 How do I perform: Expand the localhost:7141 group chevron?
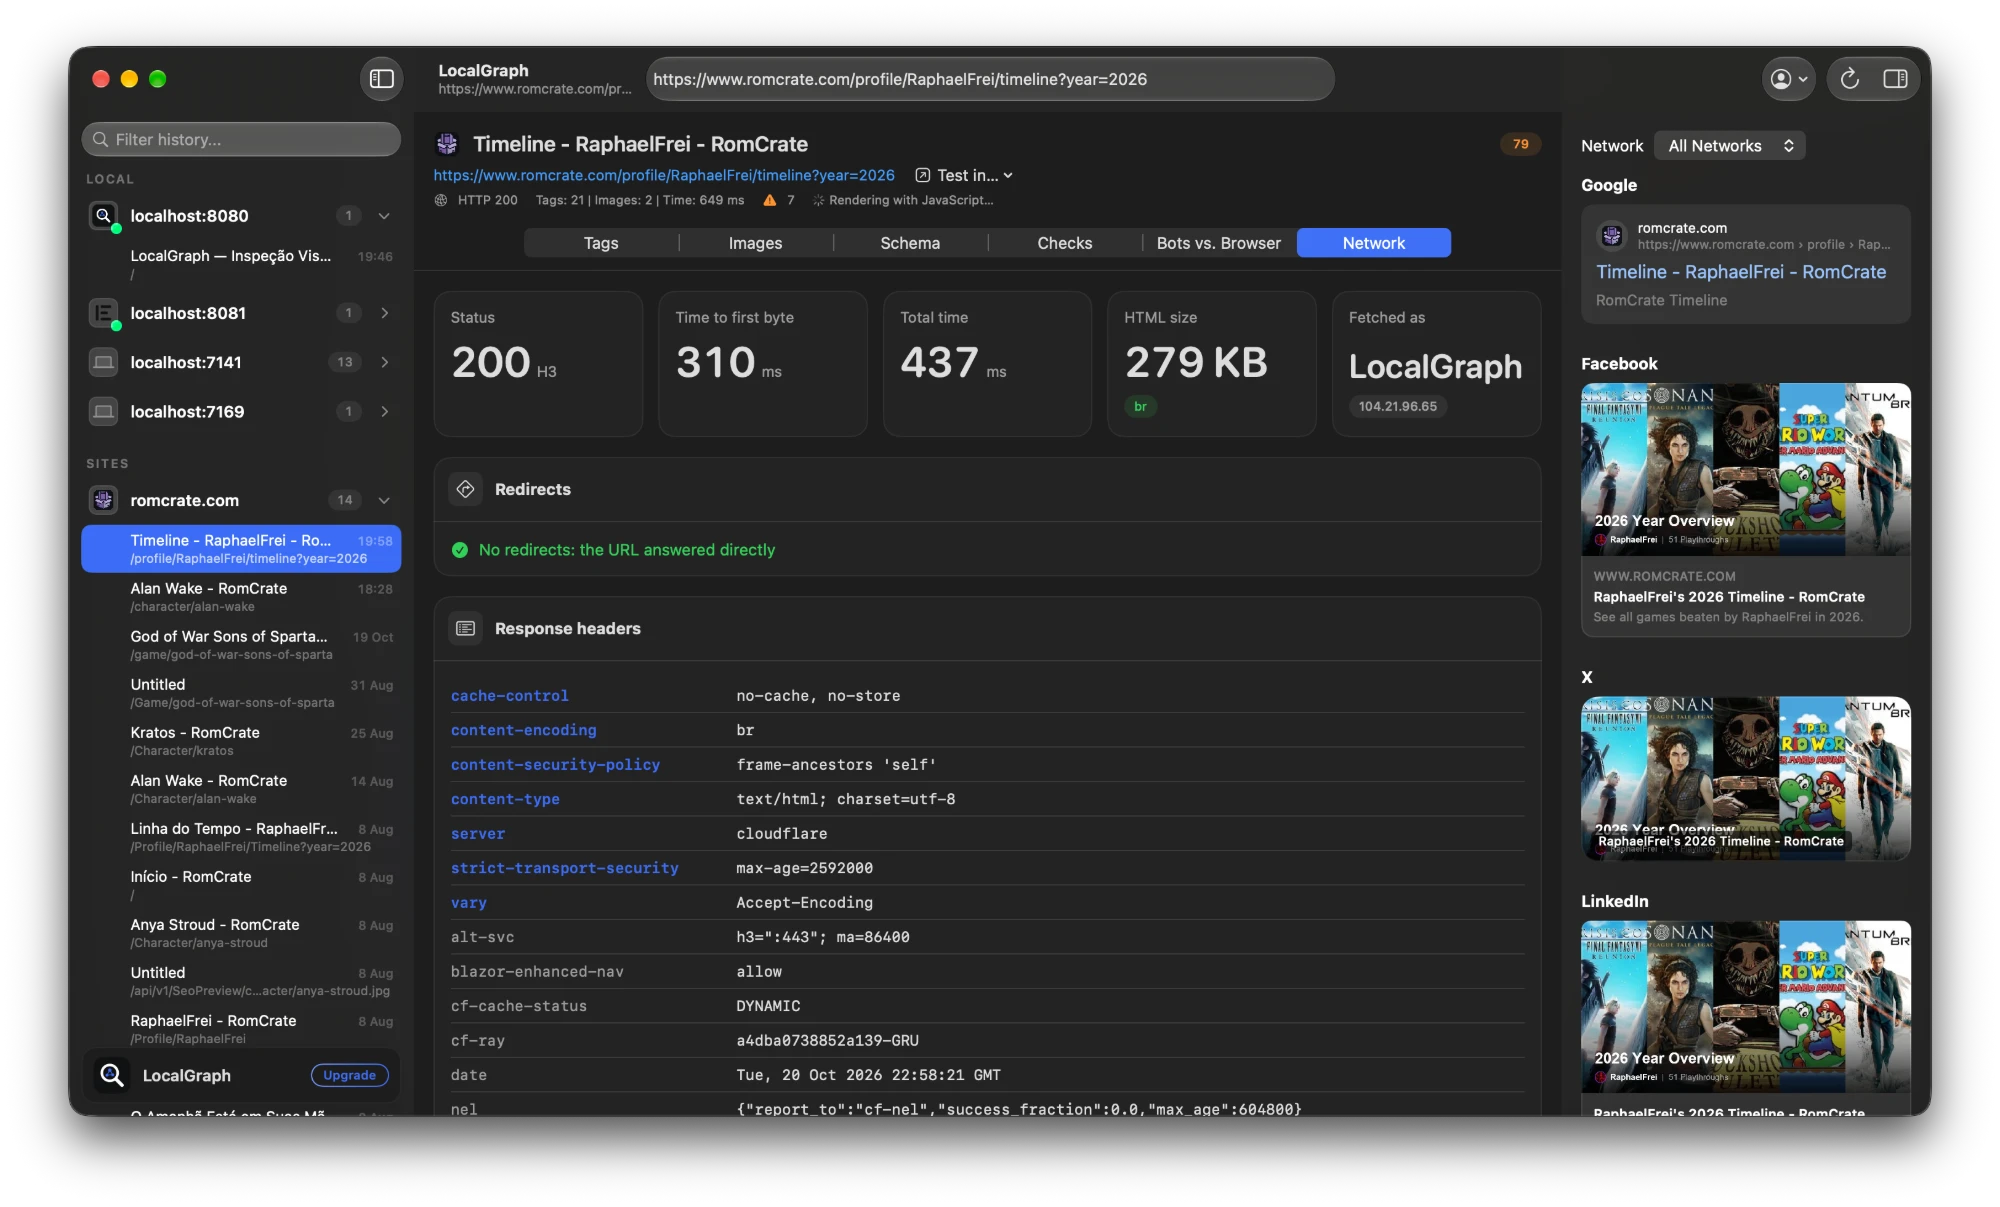click(384, 362)
